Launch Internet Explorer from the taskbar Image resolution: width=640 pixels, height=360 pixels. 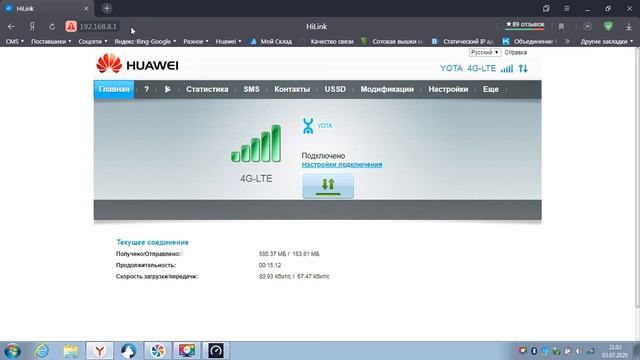[42, 351]
